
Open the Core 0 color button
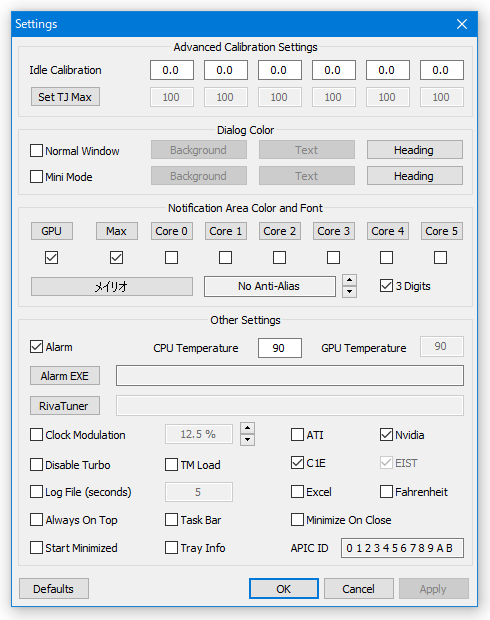click(x=172, y=231)
